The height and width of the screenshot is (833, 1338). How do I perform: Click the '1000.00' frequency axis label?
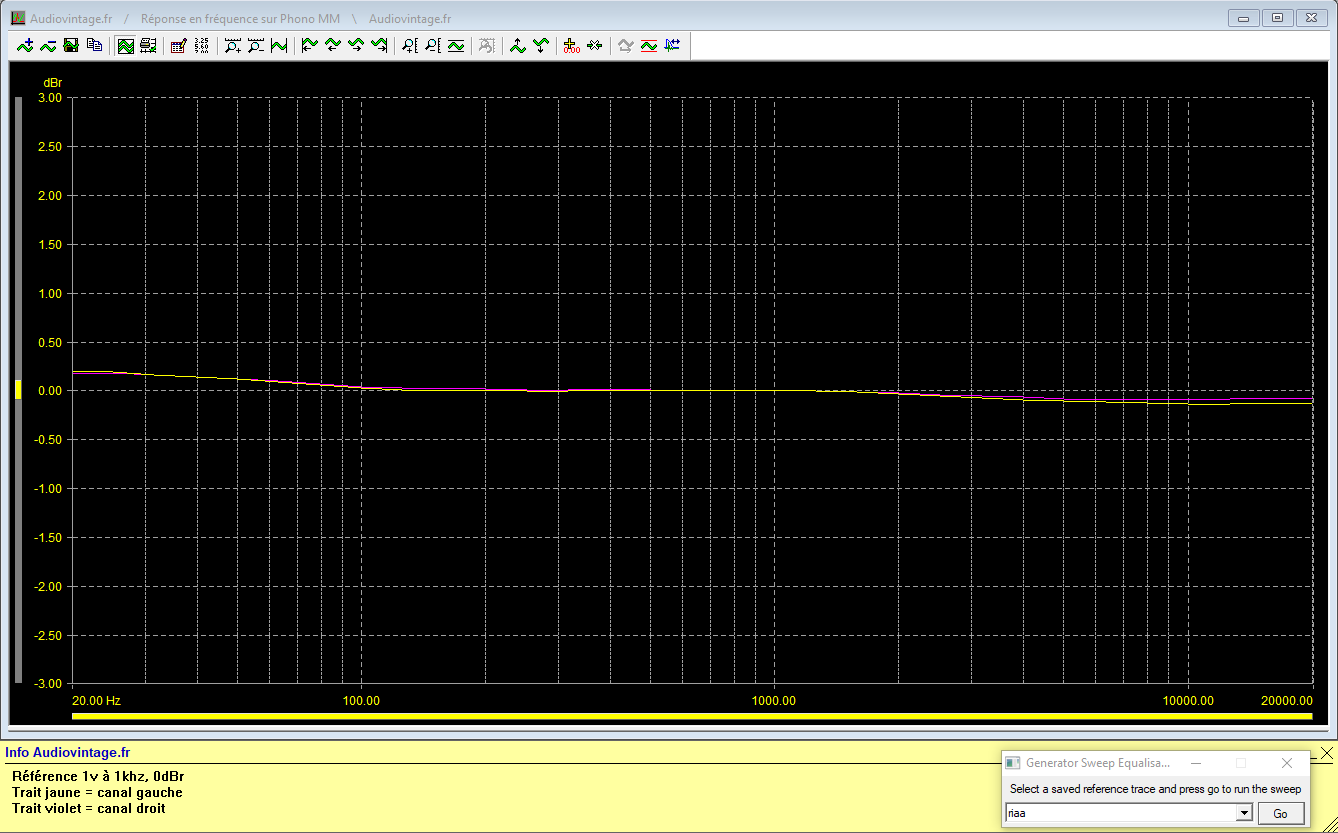coord(774,700)
